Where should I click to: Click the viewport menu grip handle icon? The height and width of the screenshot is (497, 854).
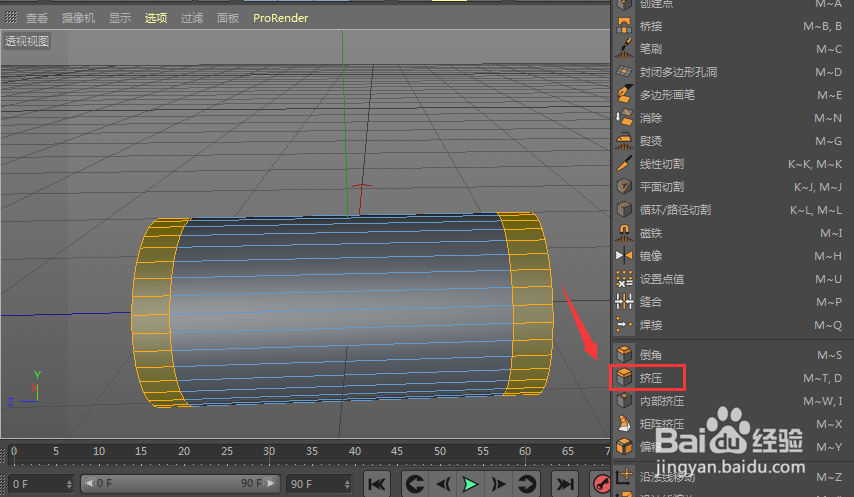(x=11, y=17)
